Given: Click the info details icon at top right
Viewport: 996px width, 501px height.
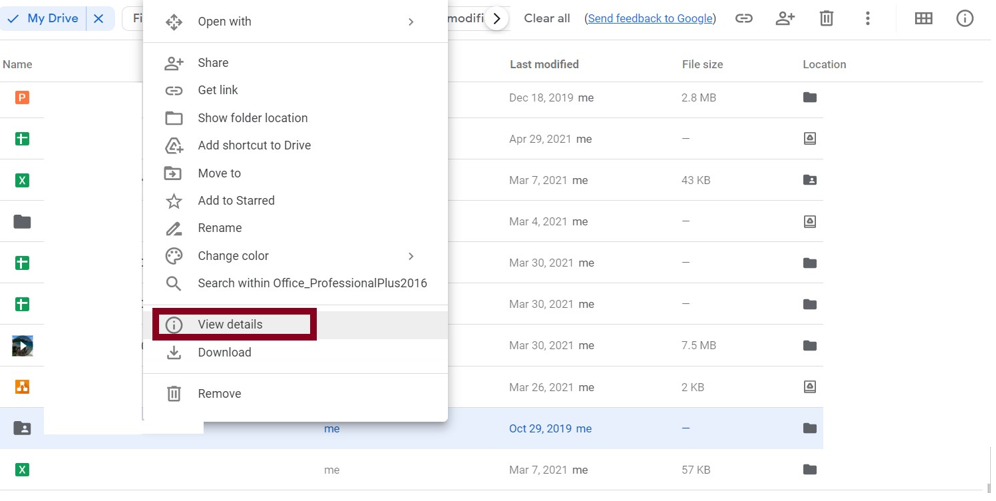Looking at the screenshot, I should pos(964,18).
